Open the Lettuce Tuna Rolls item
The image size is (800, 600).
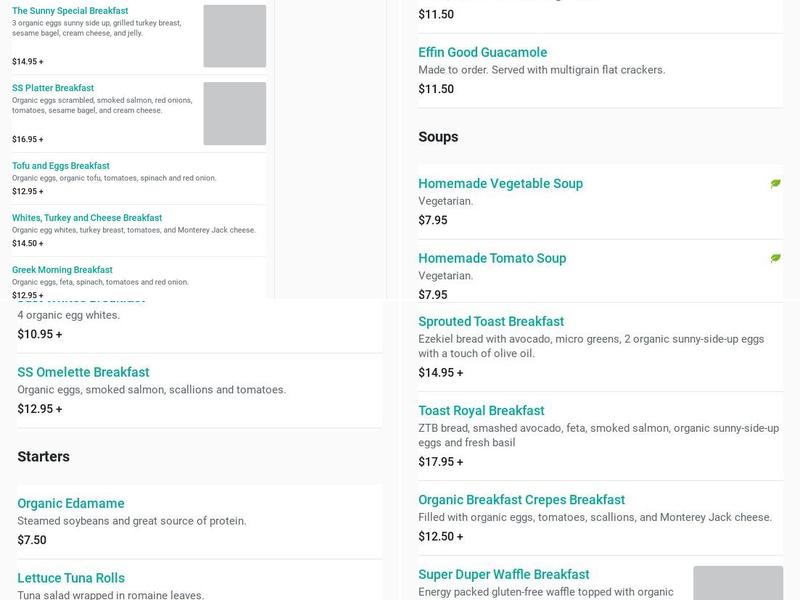tap(71, 578)
